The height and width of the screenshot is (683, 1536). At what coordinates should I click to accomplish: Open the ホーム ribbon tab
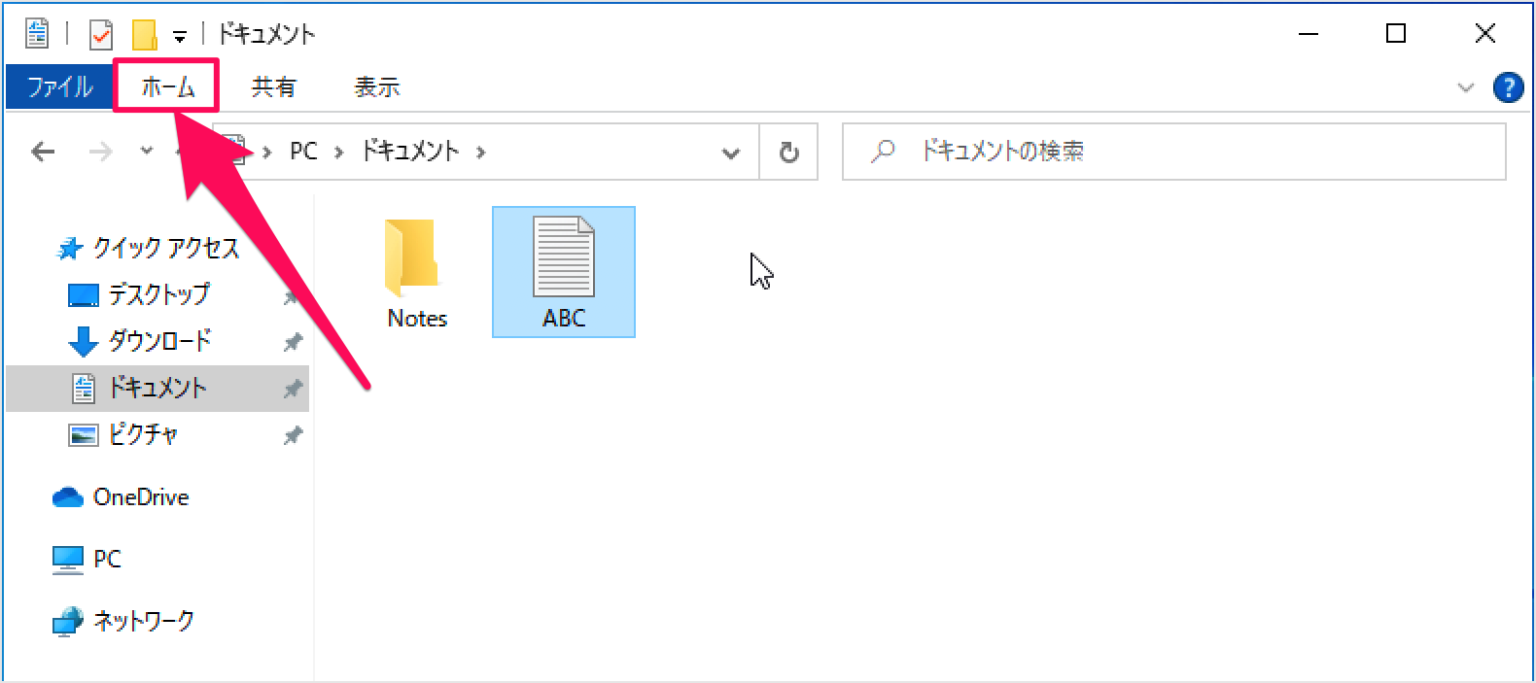point(167,88)
